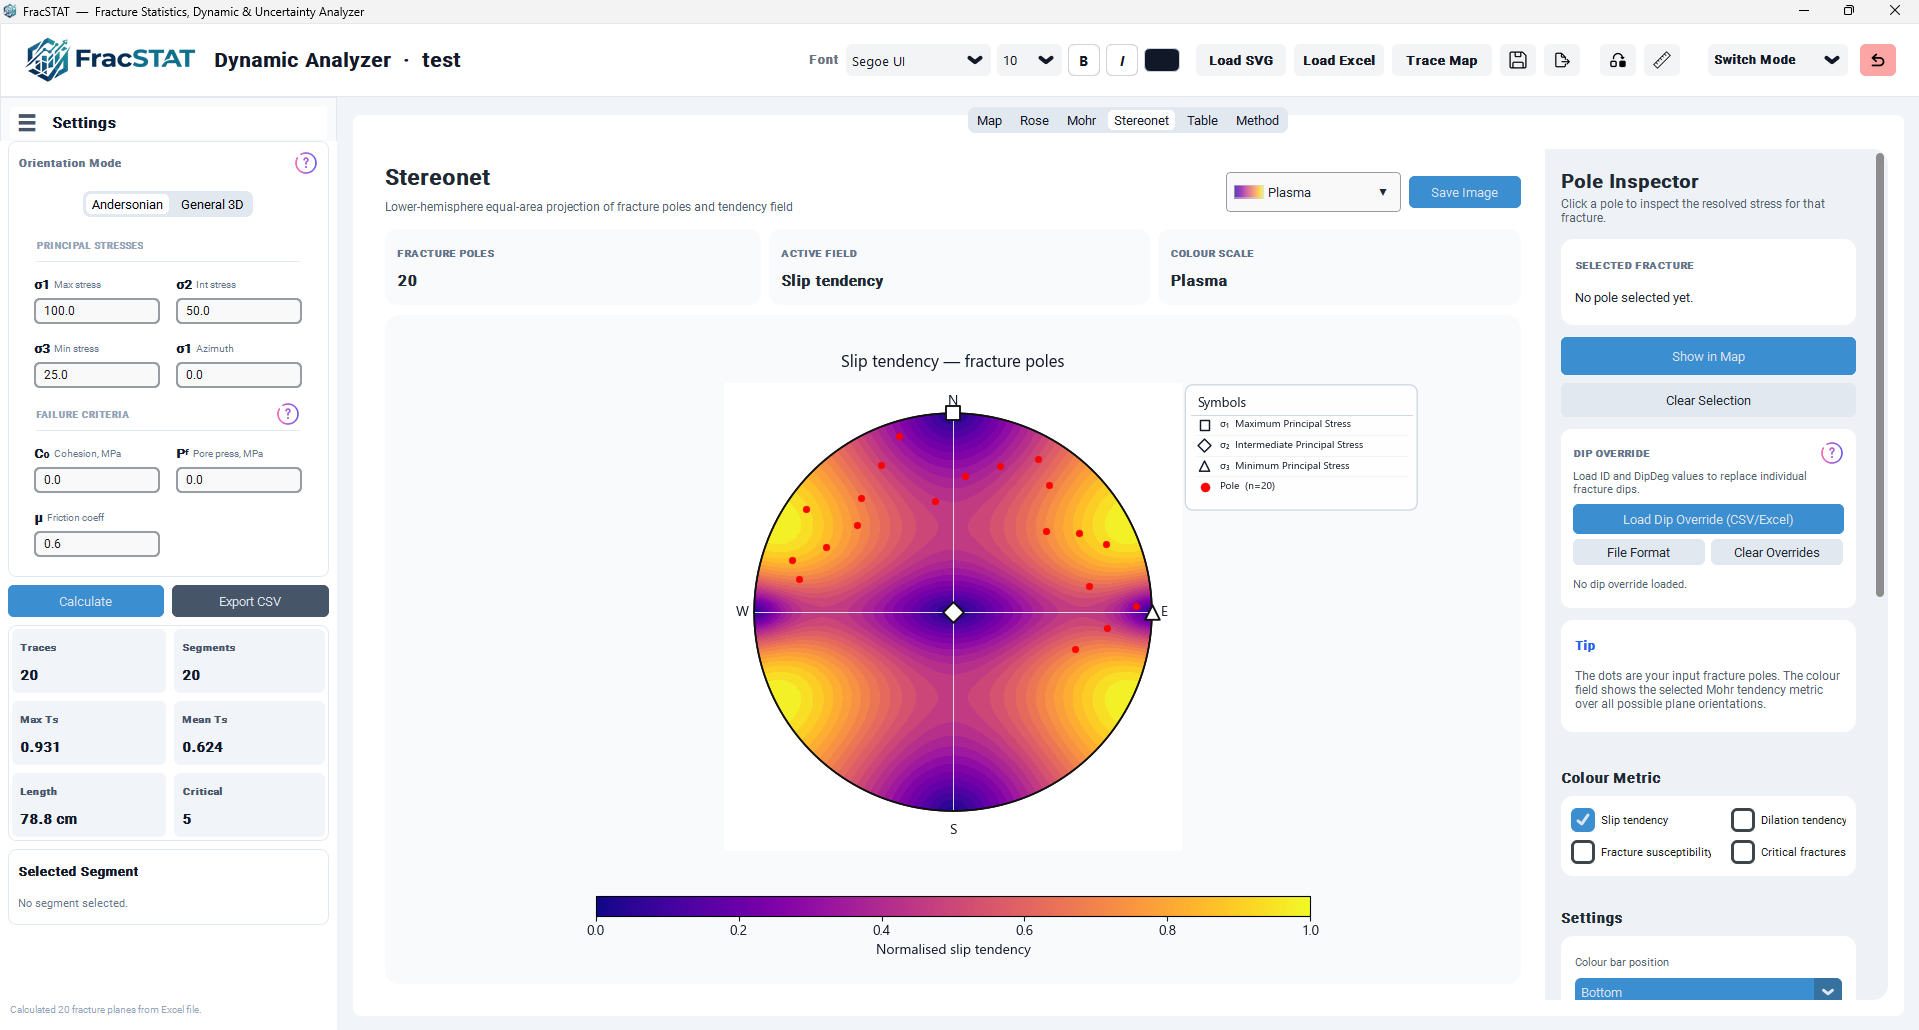Click the sigma-1 square marker at North
Viewport: 1919px width, 1030px height.
tap(953, 413)
